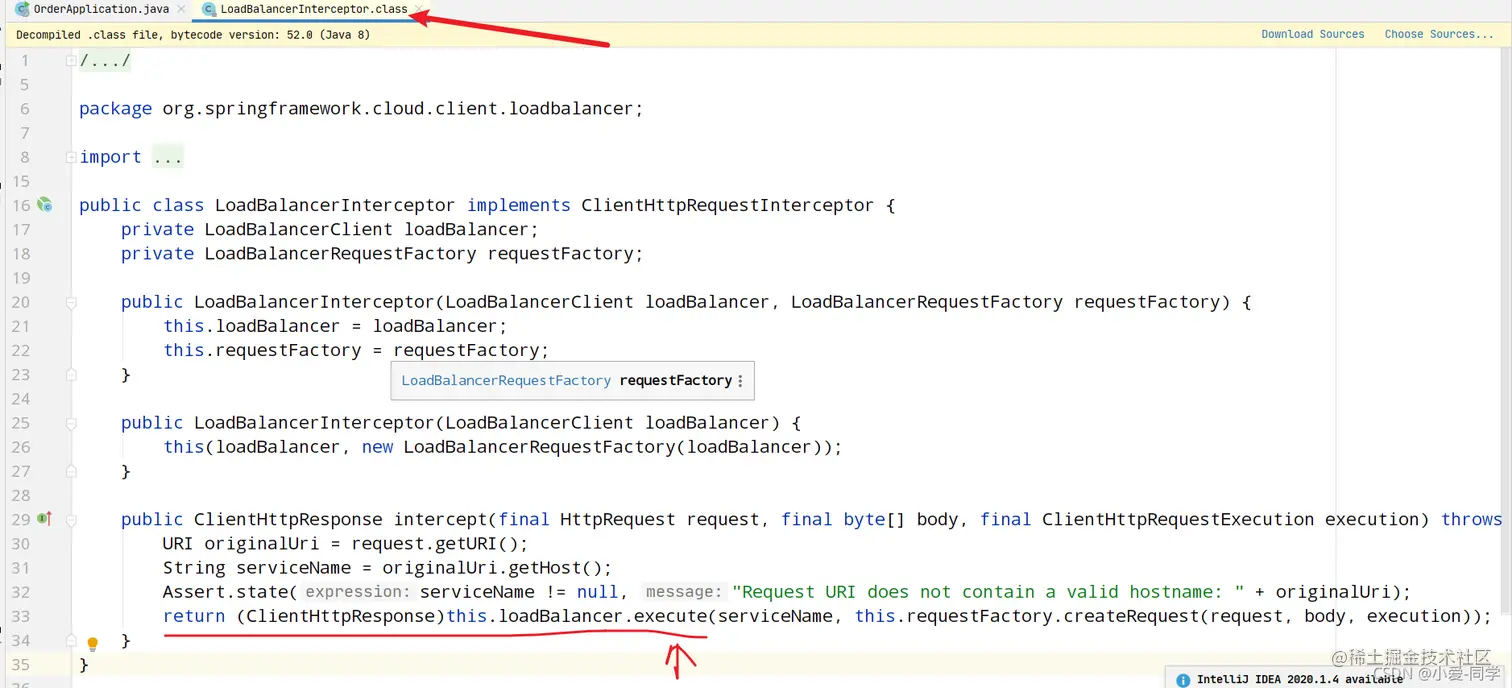
Task: Click the folded import ... placeholder
Action: coord(167,157)
